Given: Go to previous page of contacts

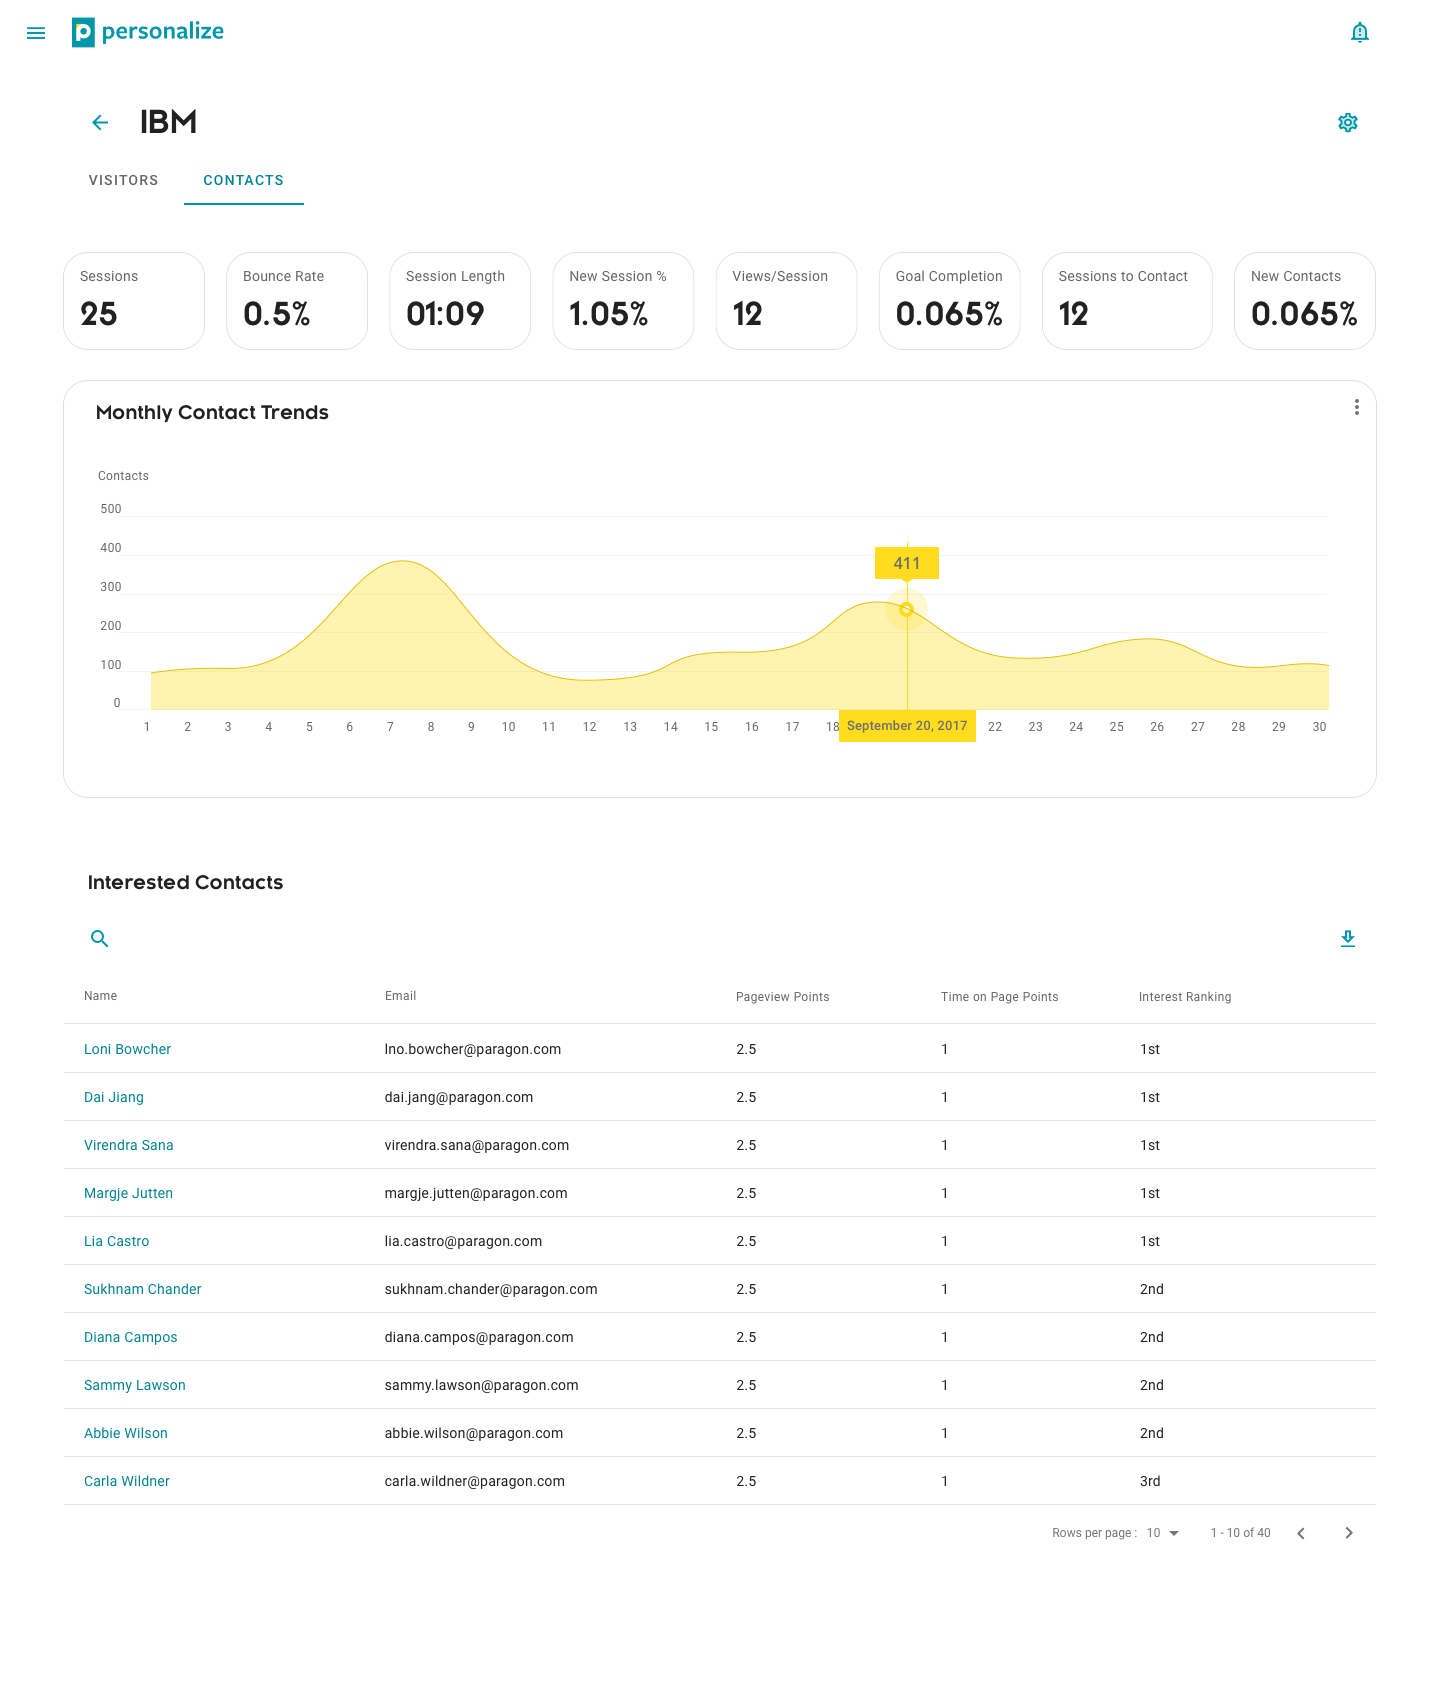Looking at the screenshot, I should click(x=1301, y=1533).
